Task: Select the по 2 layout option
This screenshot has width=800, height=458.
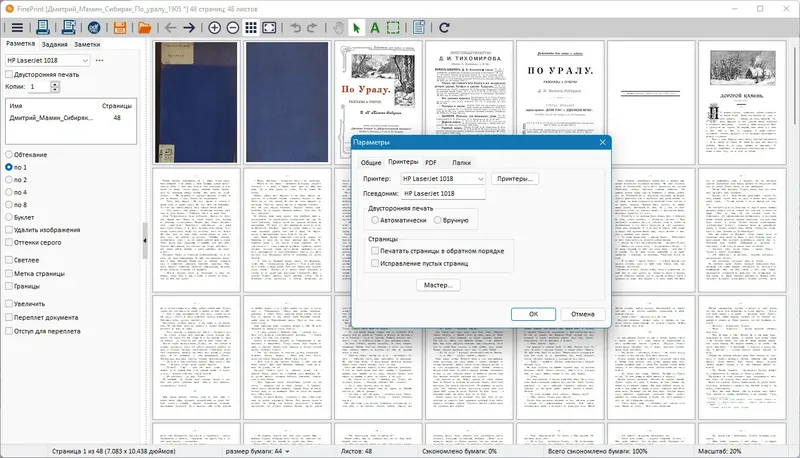Action: (x=9, y=180)
